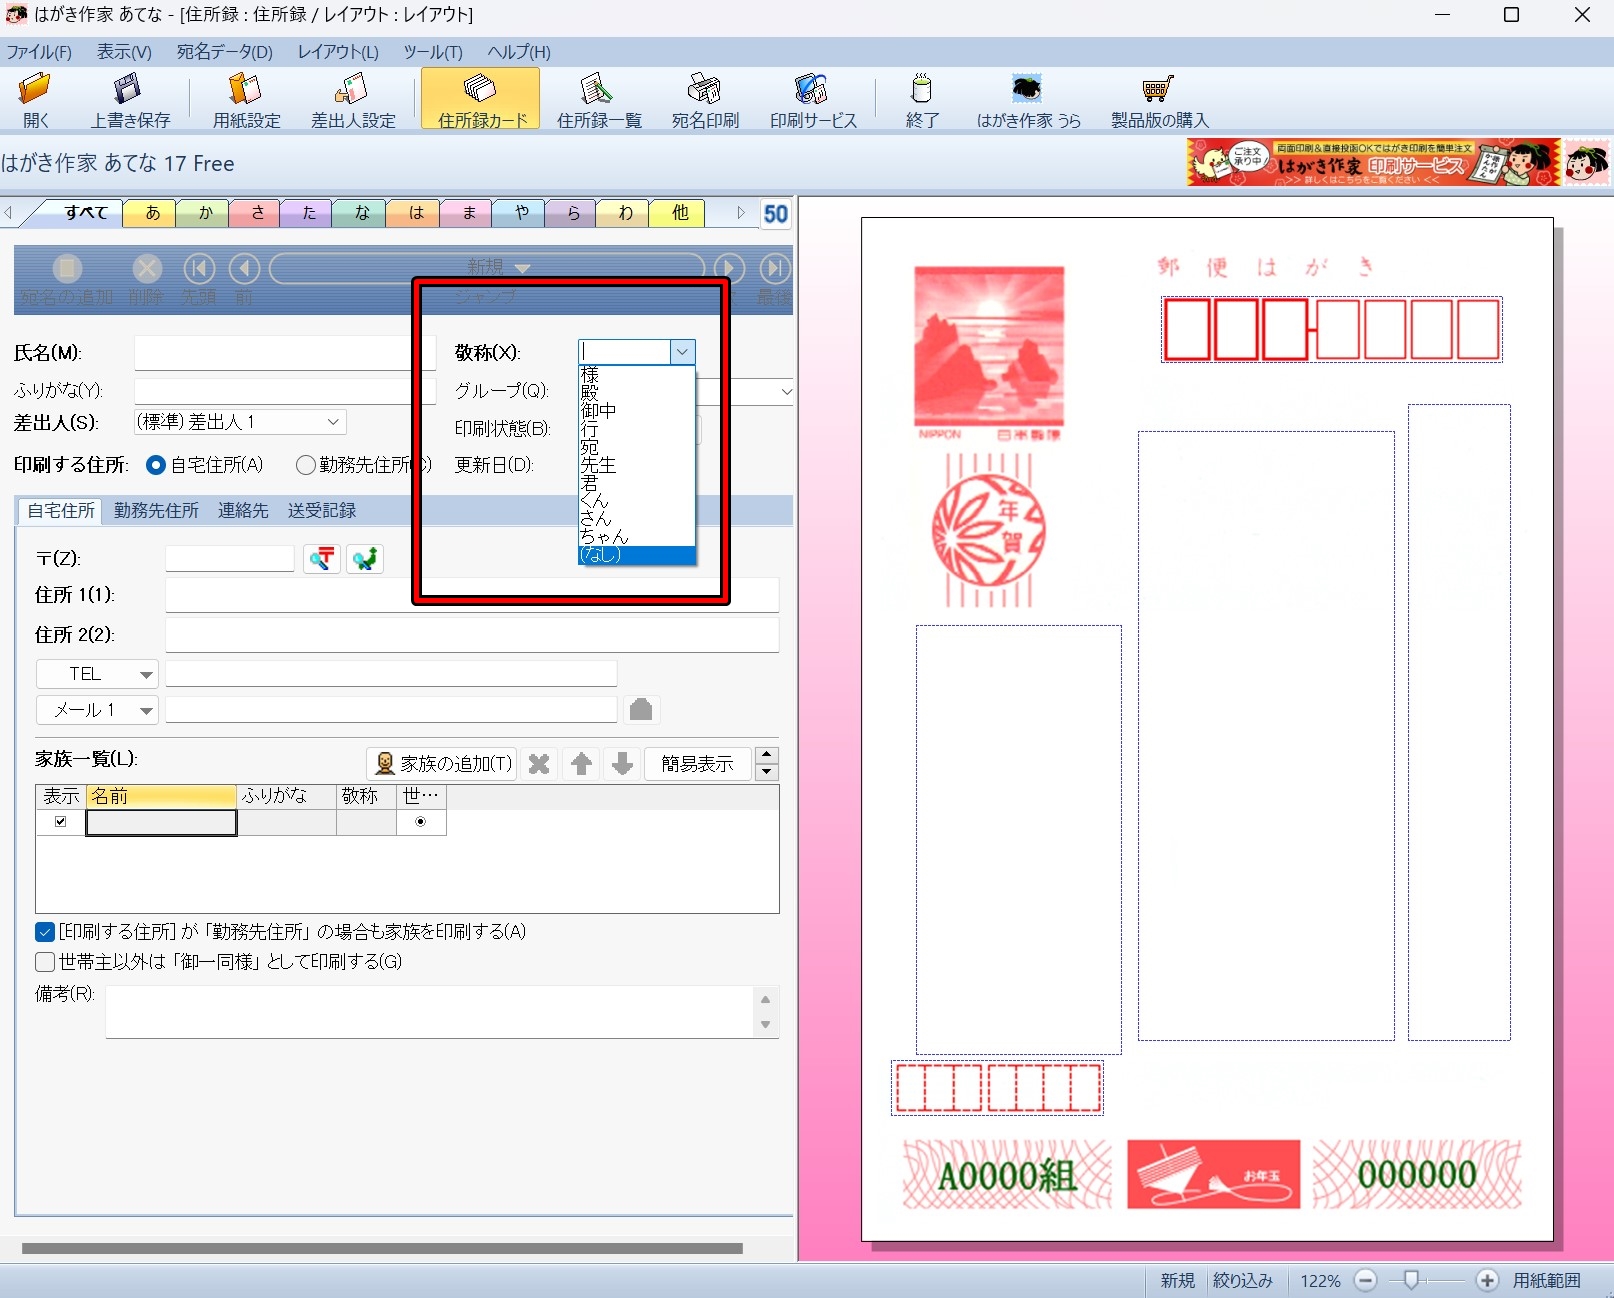This screenshot has width=1614, height=1298.
Task: Click the 製品版の購入 cart icon
Action: [1159, 99]
